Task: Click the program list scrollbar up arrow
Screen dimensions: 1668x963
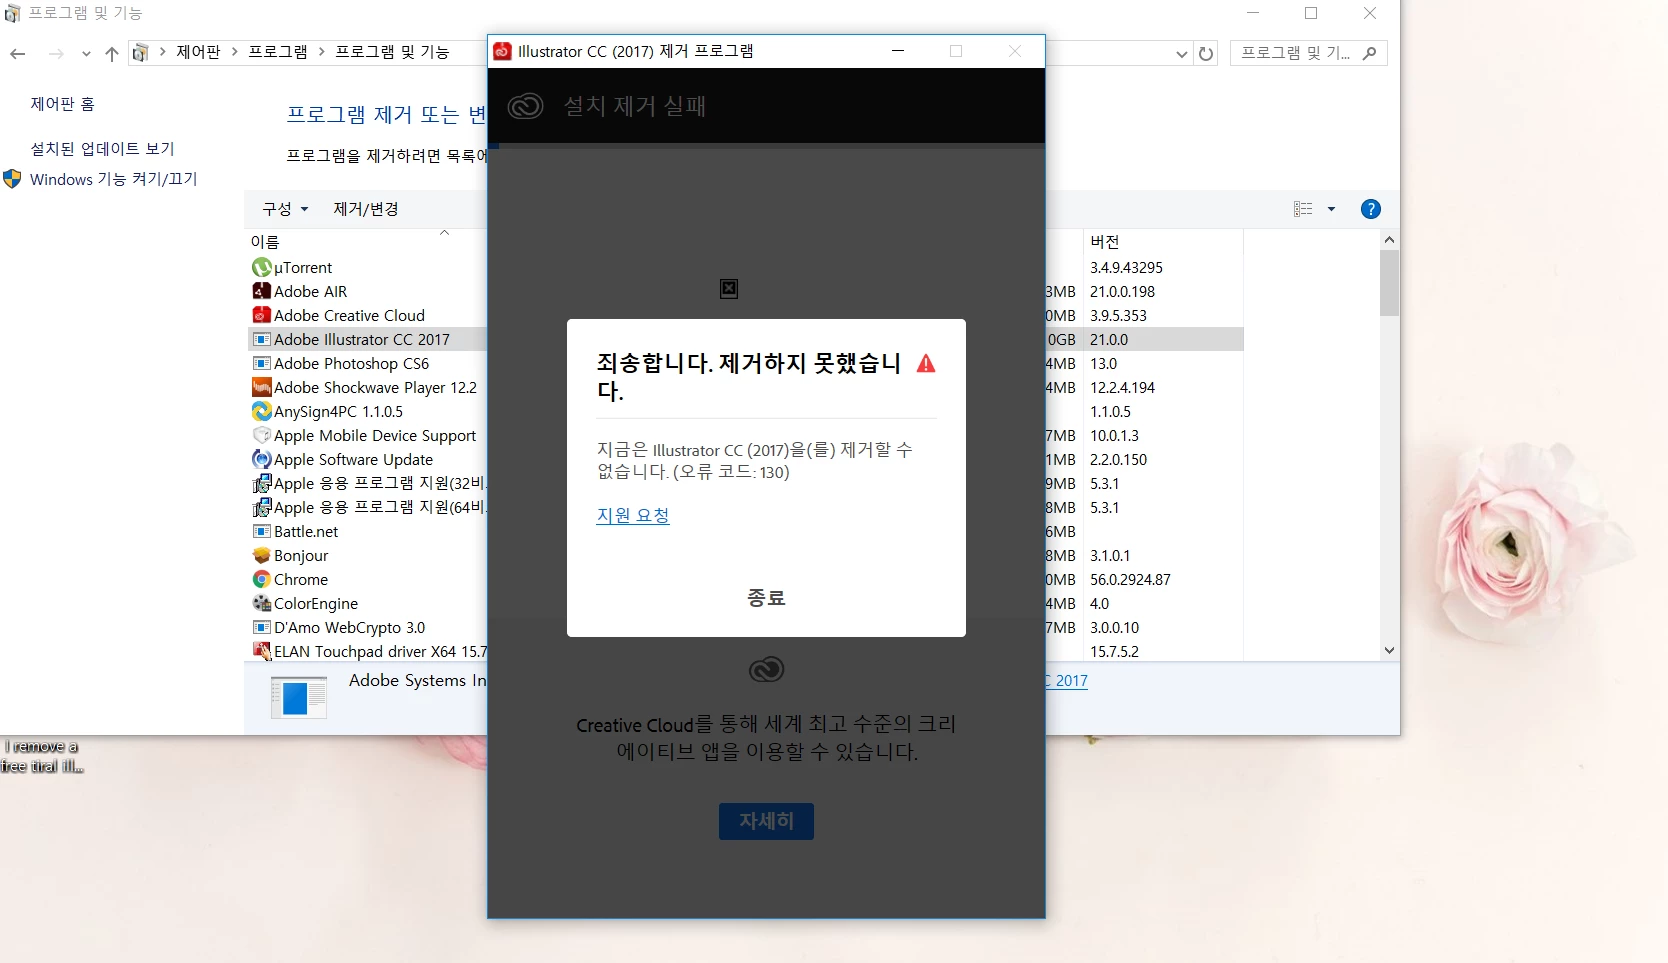Action: pyautogui.click(x=1389, y=240)
